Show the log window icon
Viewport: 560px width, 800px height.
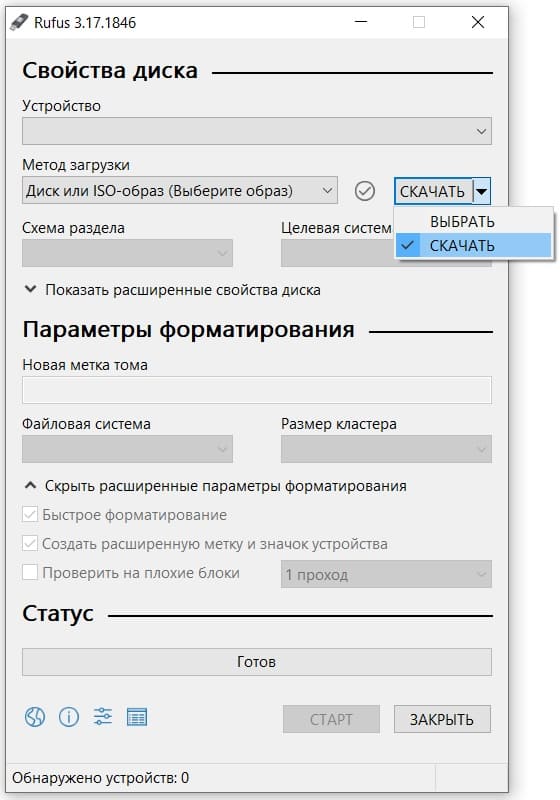137,717
